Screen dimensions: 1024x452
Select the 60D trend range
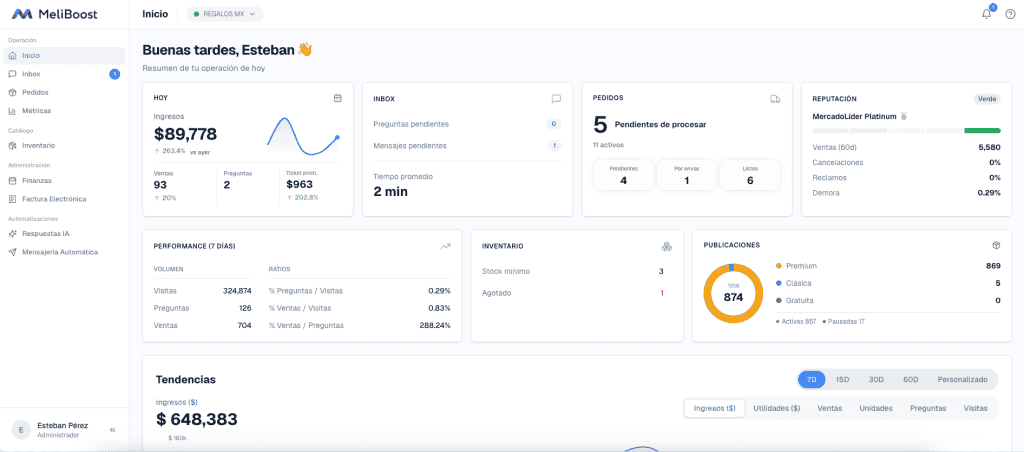910,379
